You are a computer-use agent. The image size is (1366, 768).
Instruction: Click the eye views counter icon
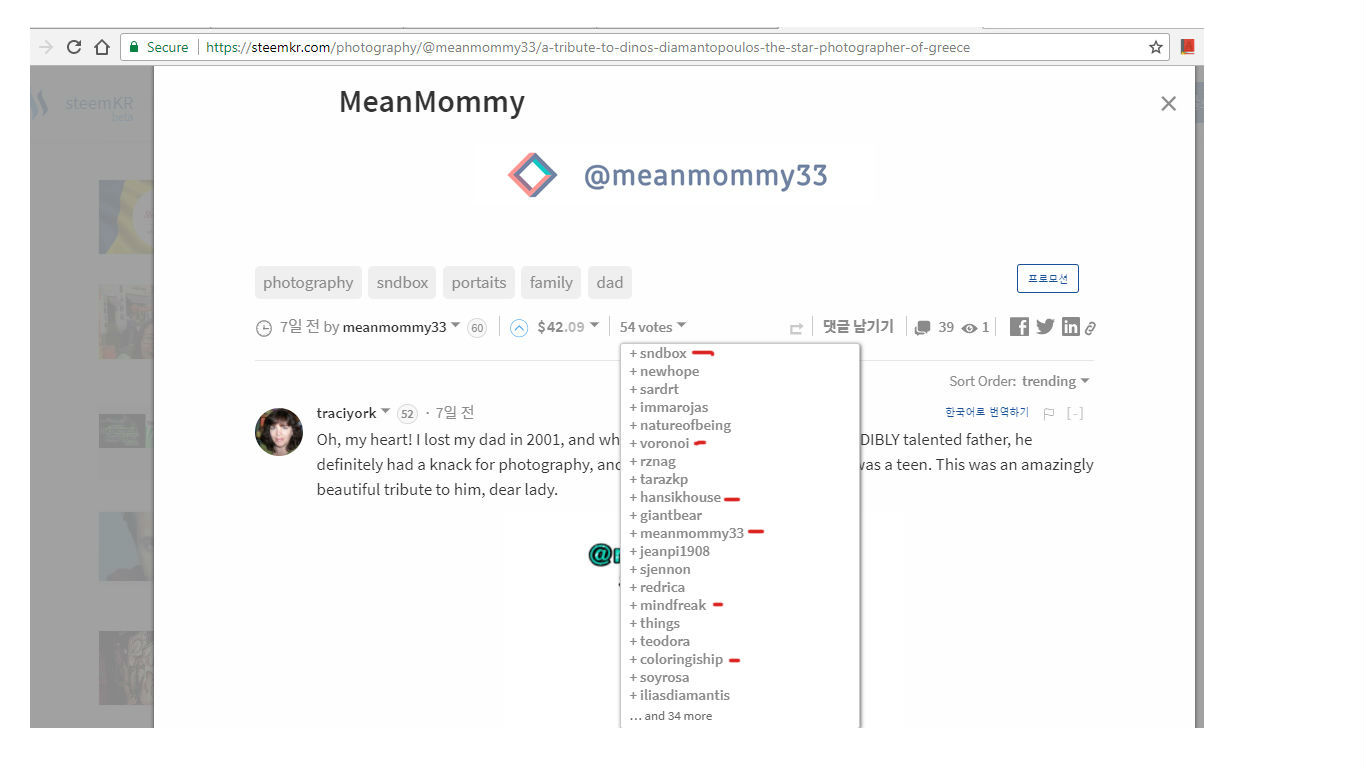tap(968, 327)
